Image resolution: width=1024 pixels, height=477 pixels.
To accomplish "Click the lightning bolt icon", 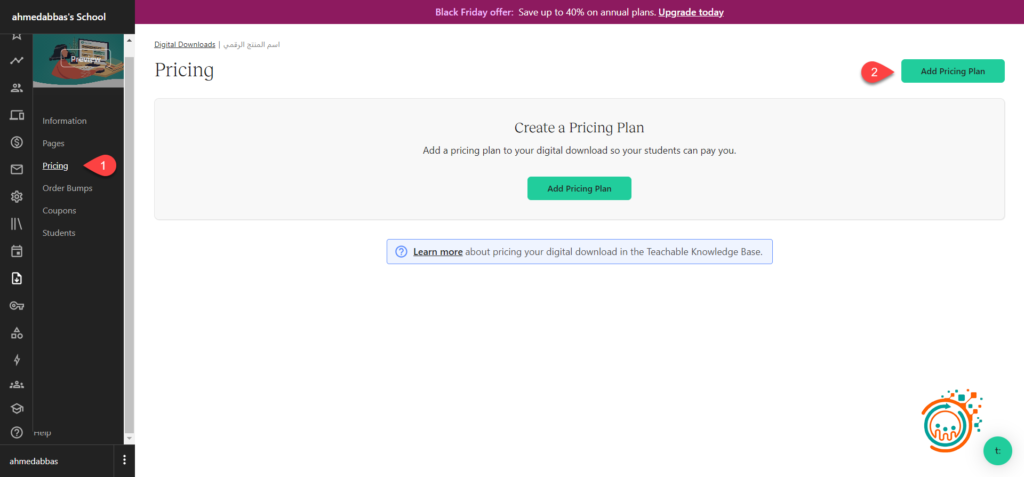I will (x=17, y=360).
